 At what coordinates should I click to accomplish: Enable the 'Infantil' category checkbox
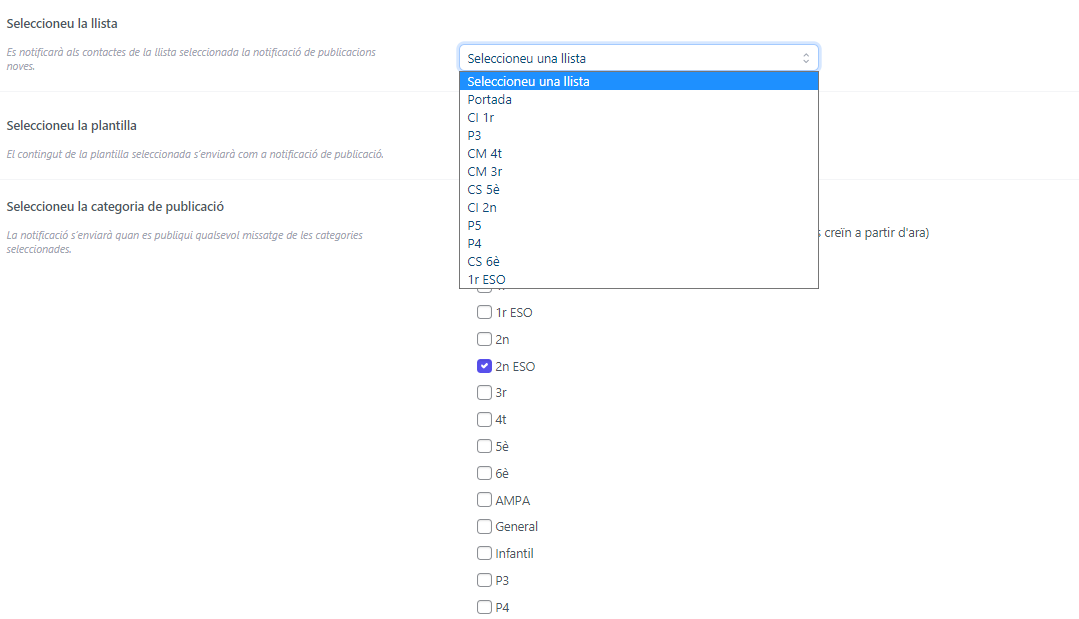tap(485, 553)
